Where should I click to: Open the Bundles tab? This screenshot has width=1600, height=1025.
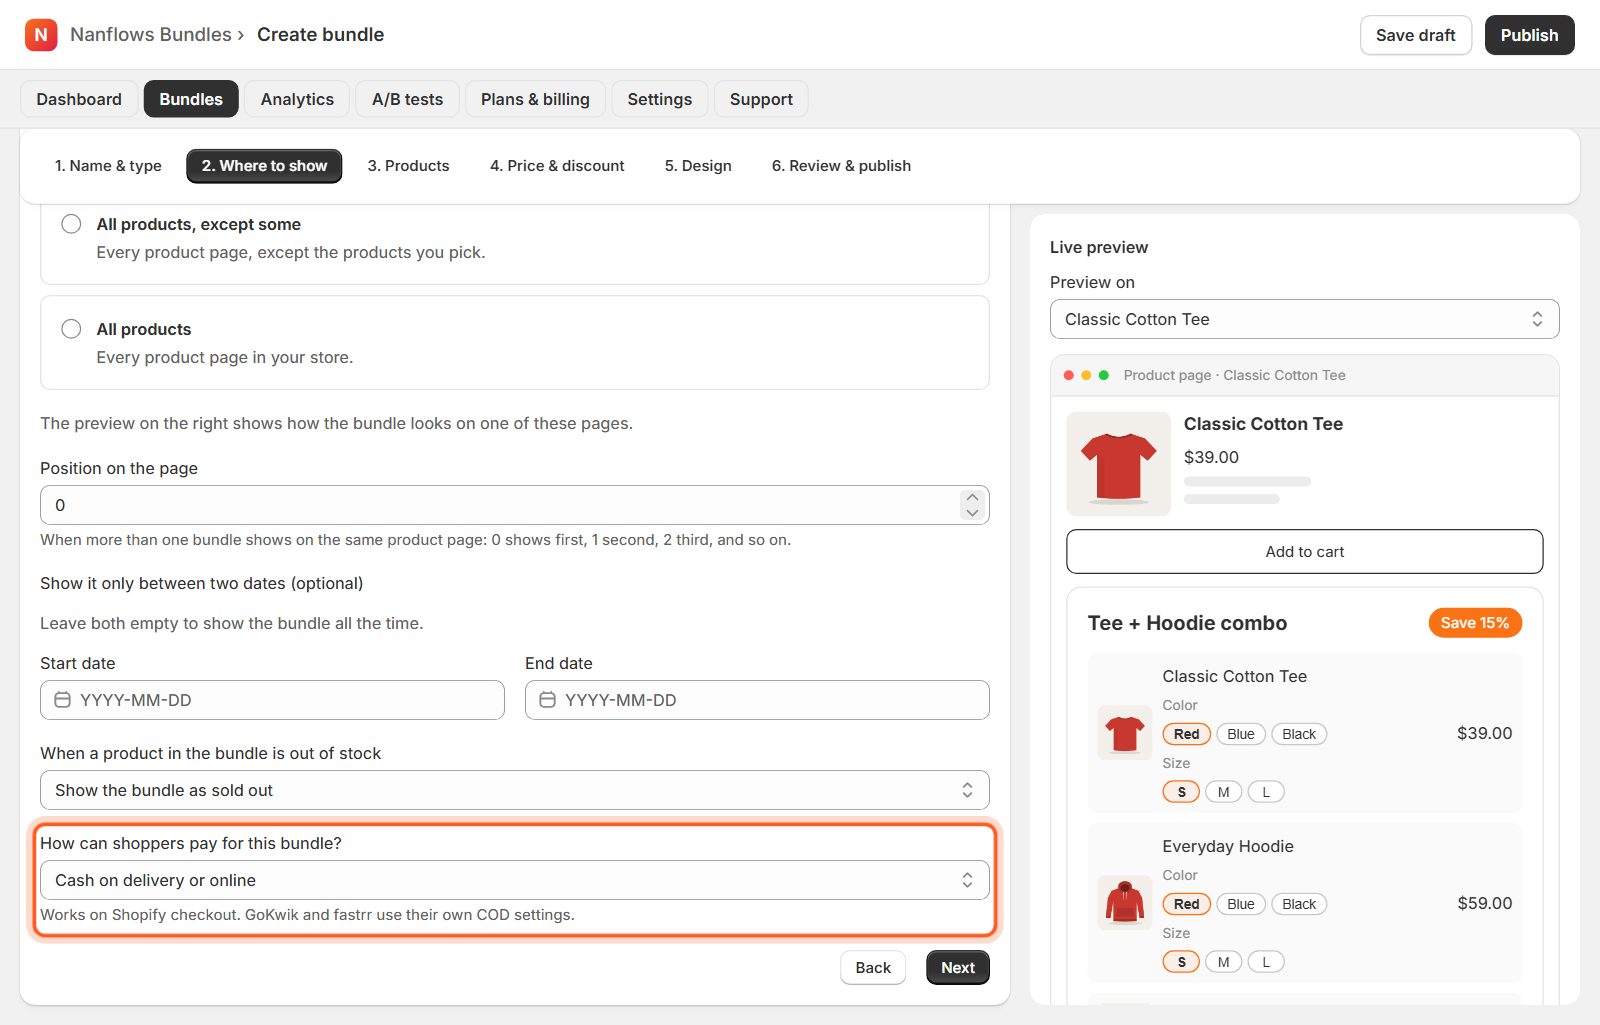[191, 99]
